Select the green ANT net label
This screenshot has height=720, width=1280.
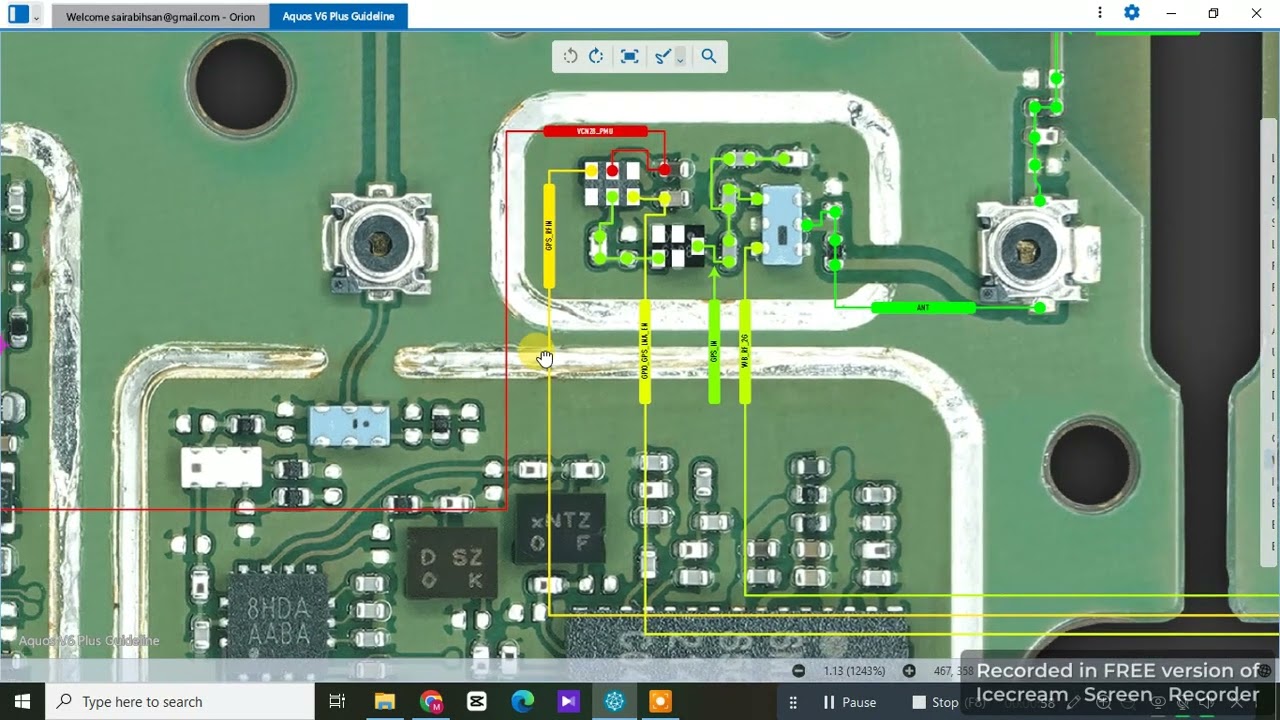[x=923, y=308]
